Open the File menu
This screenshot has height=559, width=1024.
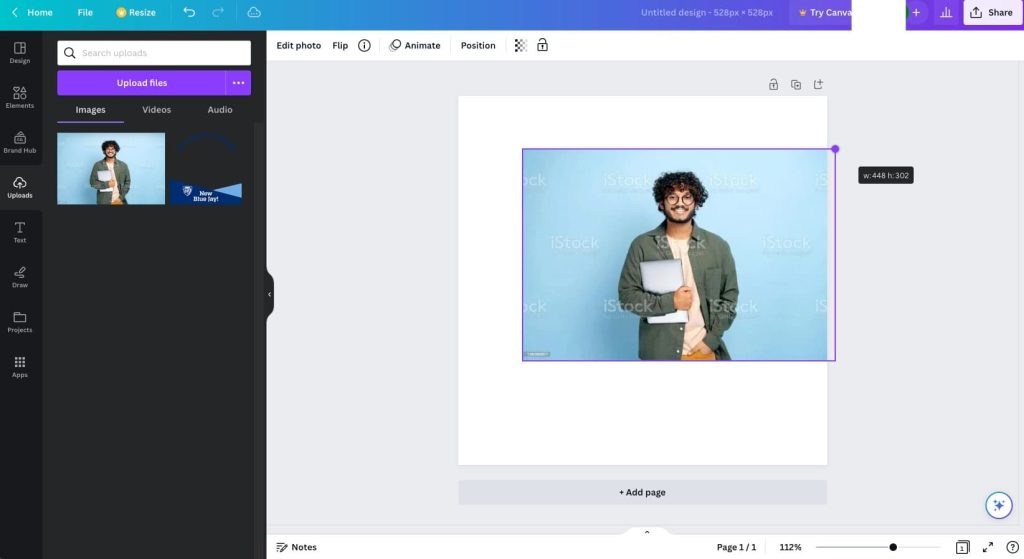(85, 12)
